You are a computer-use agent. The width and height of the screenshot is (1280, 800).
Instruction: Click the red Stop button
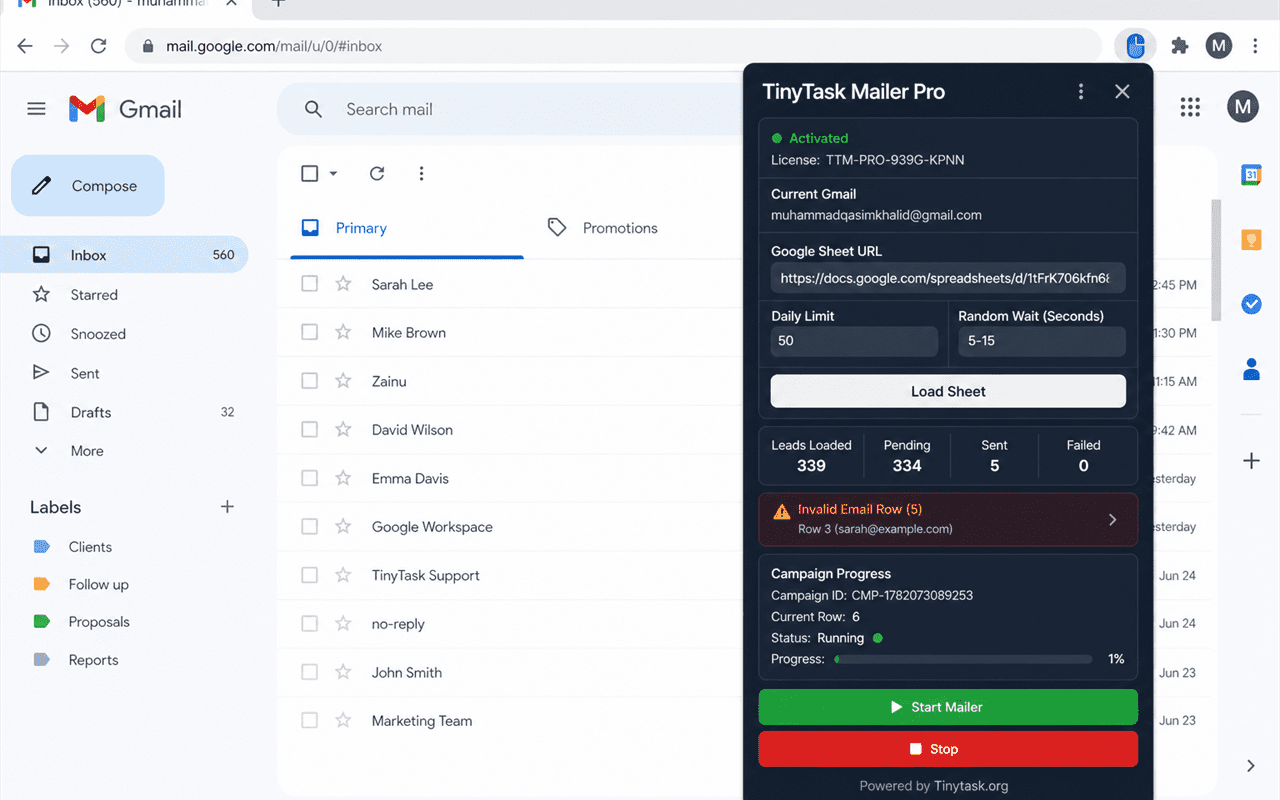[948, 749]
